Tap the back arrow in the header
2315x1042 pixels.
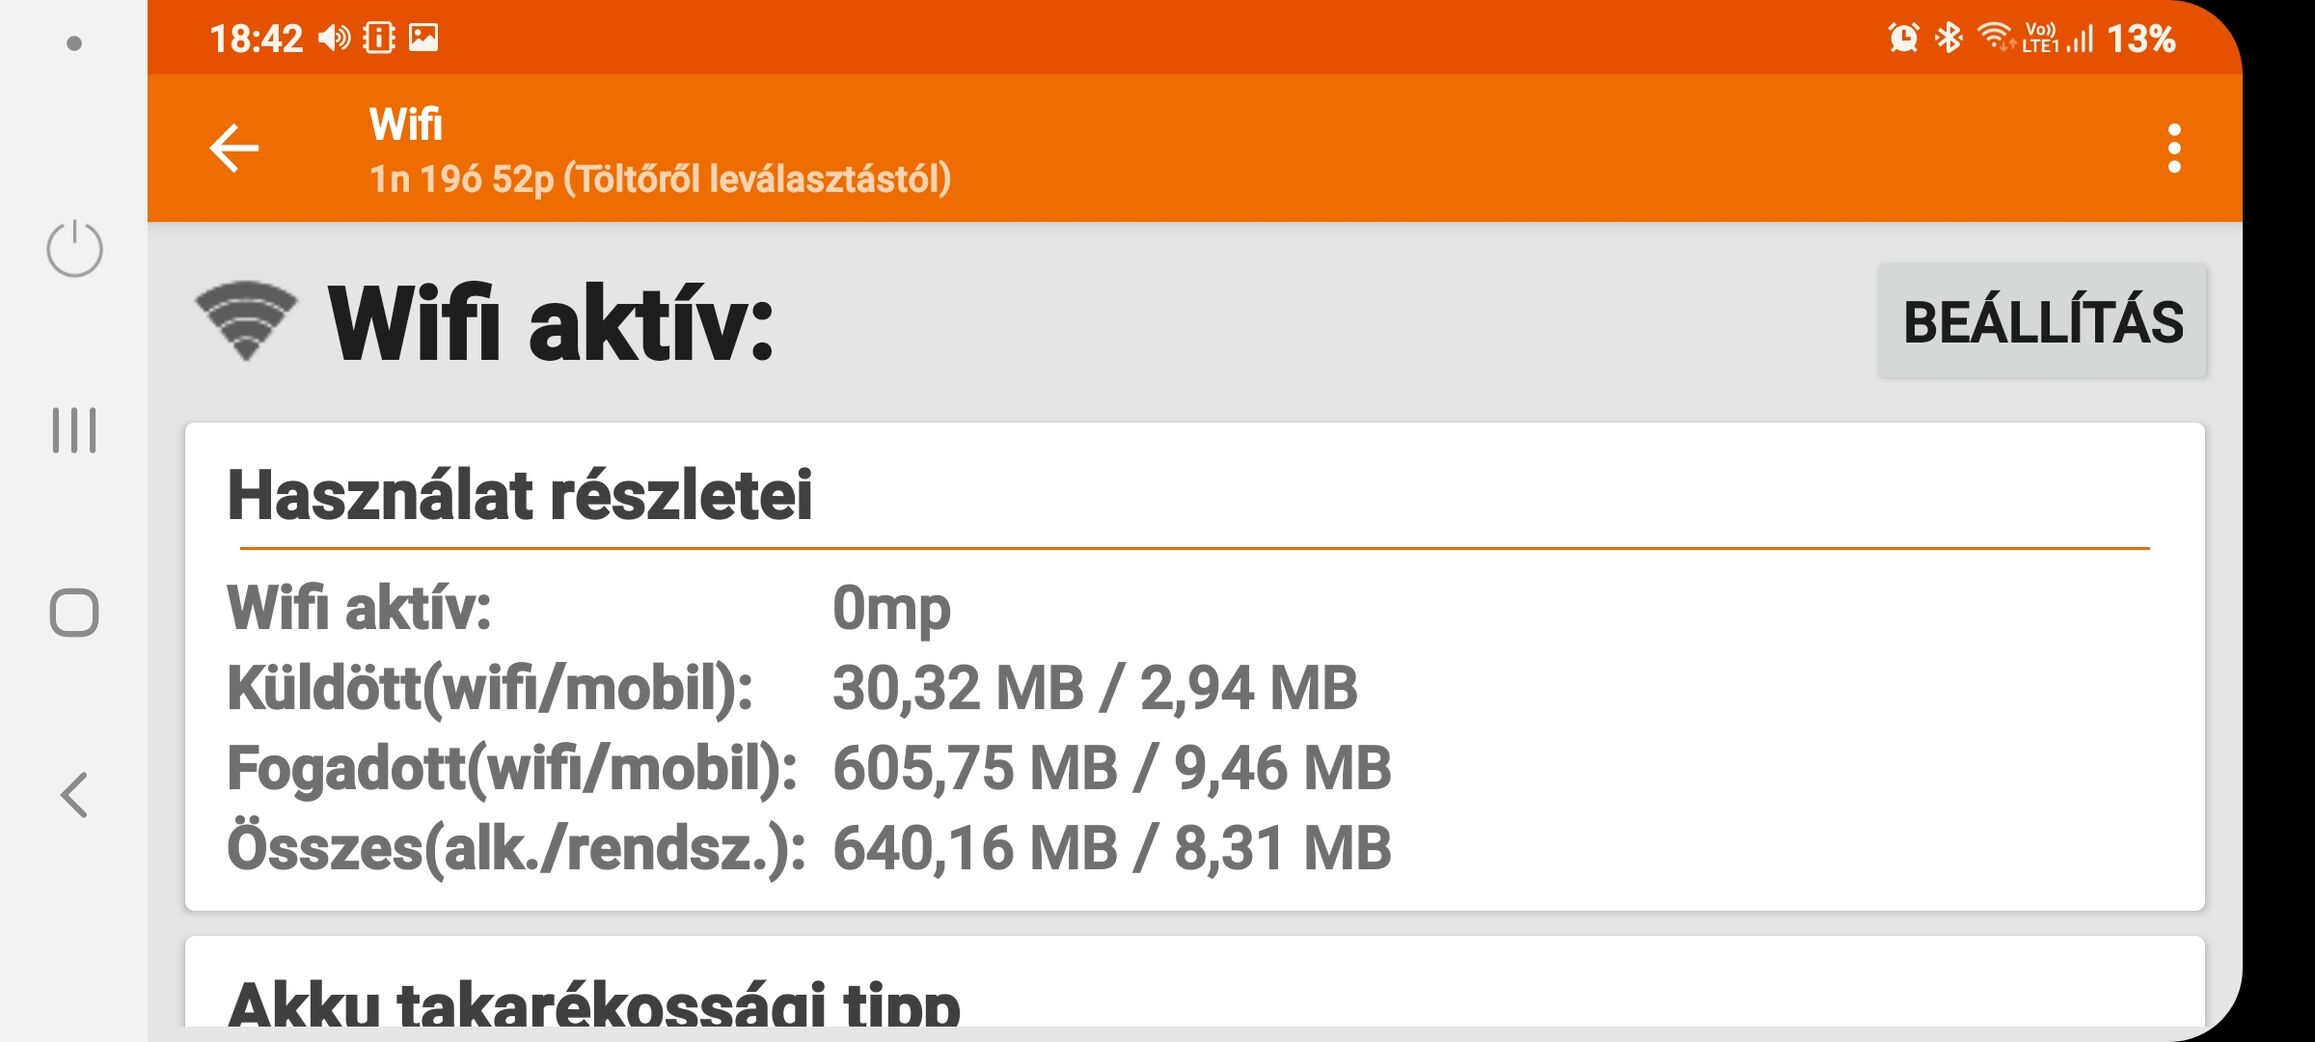point(234,148)
